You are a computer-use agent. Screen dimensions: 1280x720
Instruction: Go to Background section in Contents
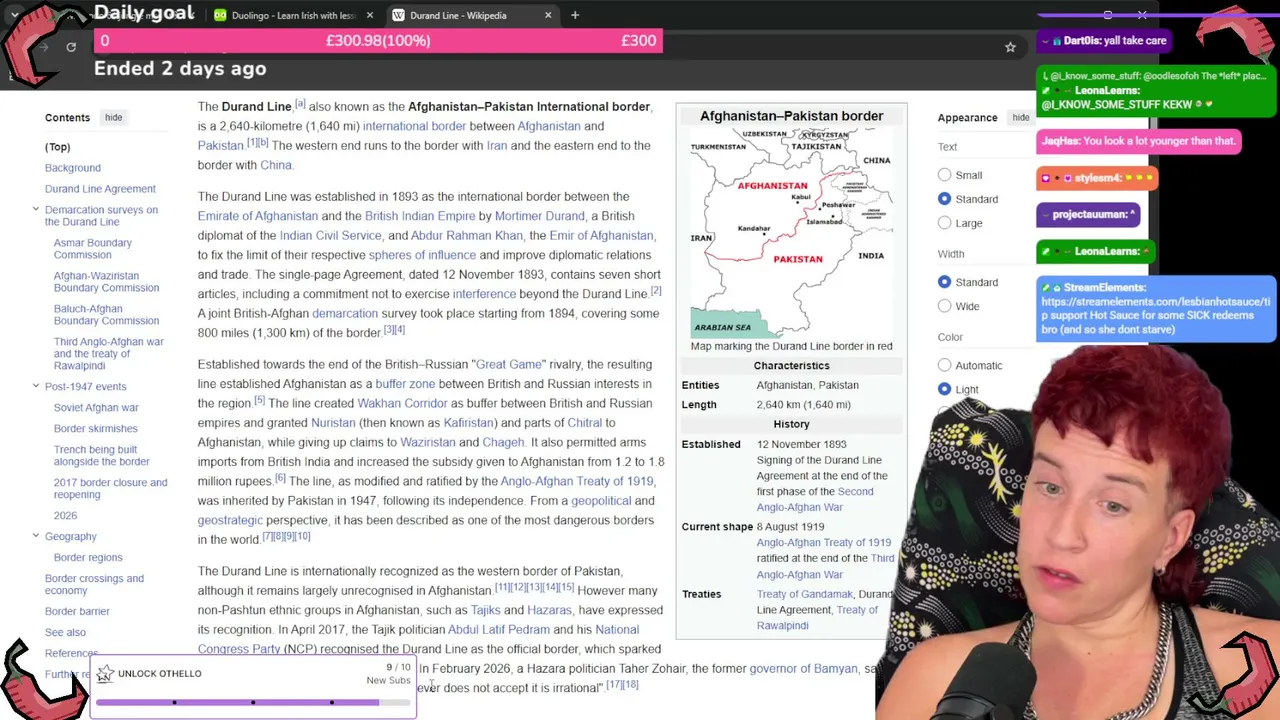(x=73, y=168)
